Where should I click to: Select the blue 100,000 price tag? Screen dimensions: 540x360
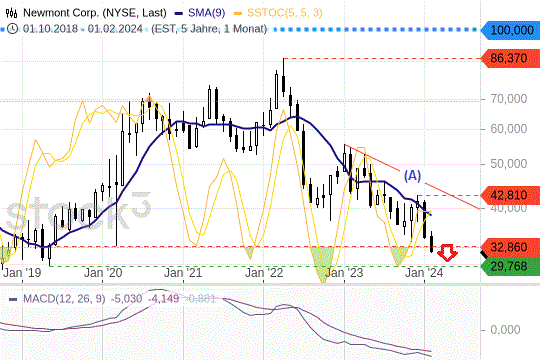510,30
